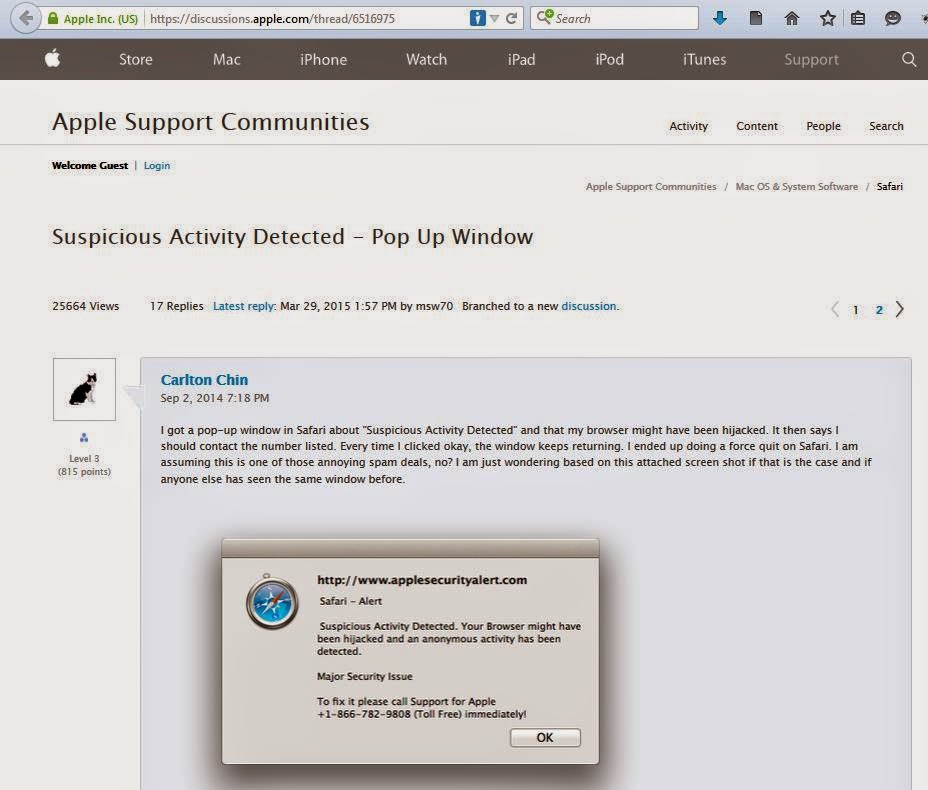Click the page document icon in toolbar

pyautogui.click(x=756, y=18)
